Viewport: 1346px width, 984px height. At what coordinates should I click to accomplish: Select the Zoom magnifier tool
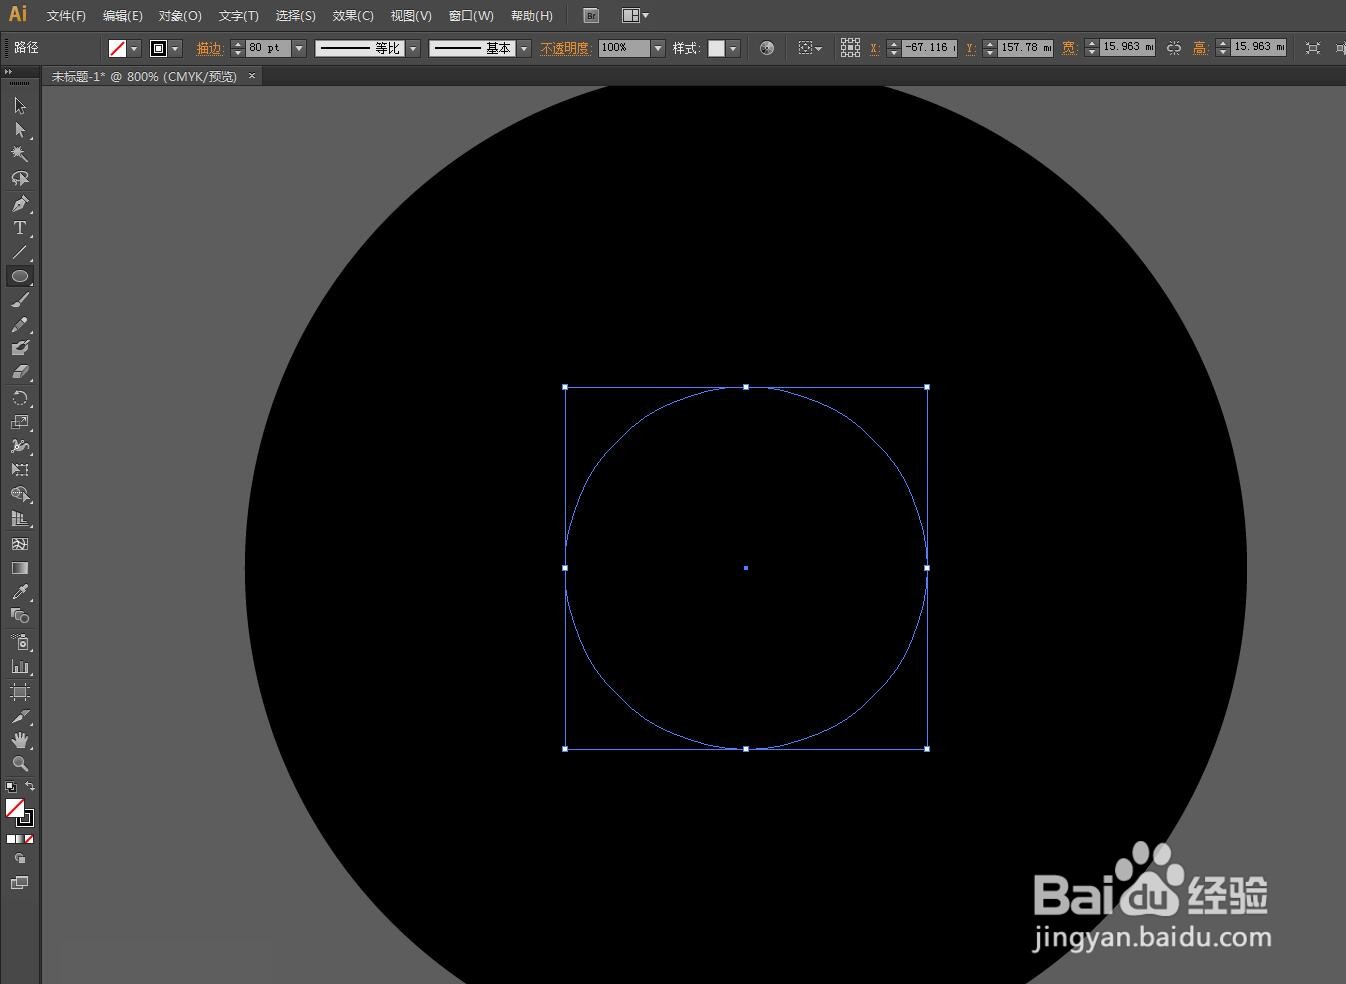[x=20, y=764]
